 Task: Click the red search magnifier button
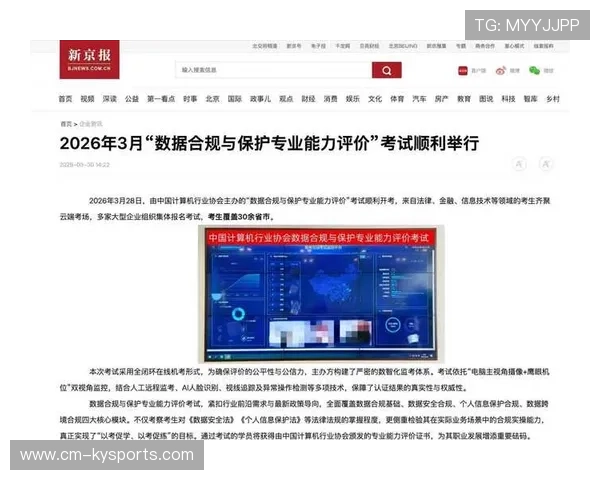[x=386, y=70]
